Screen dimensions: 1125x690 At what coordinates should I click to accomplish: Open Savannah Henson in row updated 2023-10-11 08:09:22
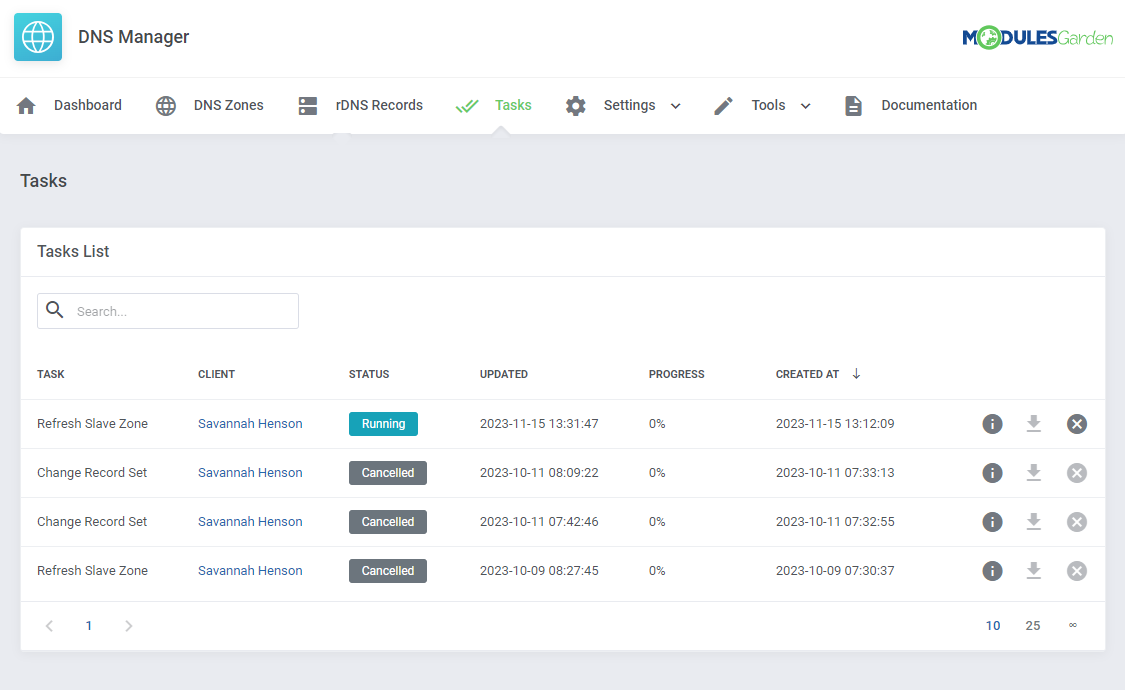[x=250, y=473]
